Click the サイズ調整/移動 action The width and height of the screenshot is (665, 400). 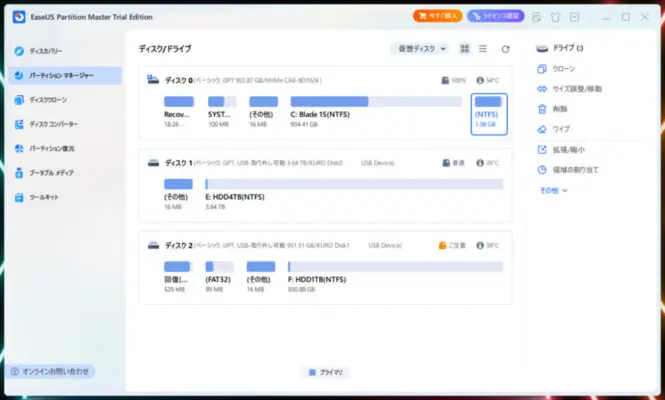569,89
